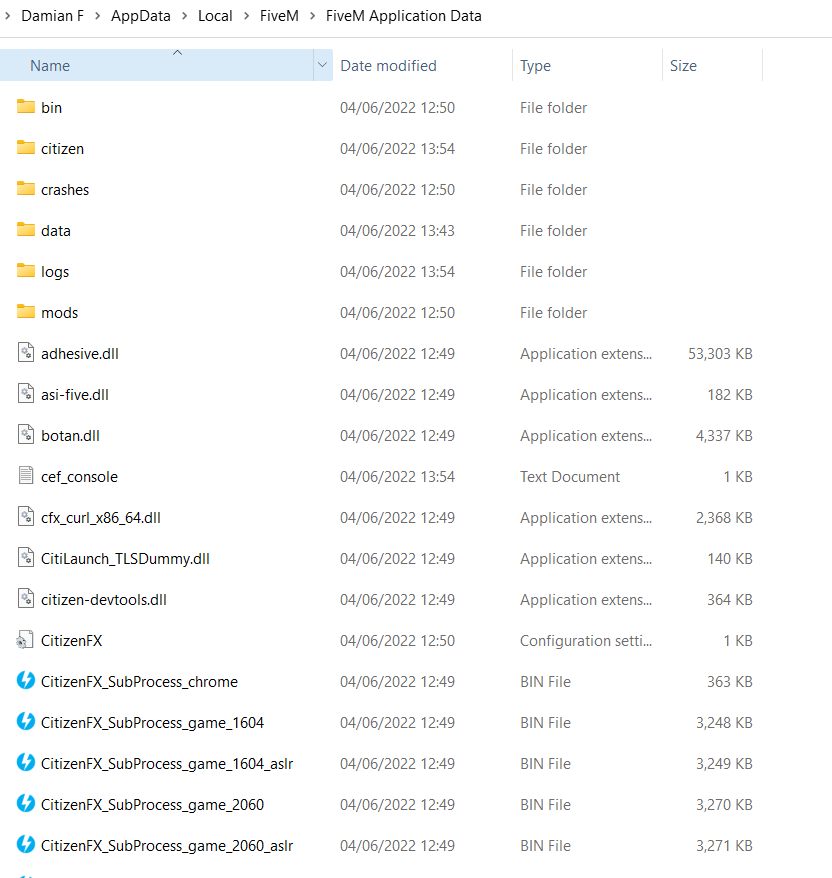Viewport: 832px width, 878px height.
Task: Select the data folder icon
Action: 26,229
